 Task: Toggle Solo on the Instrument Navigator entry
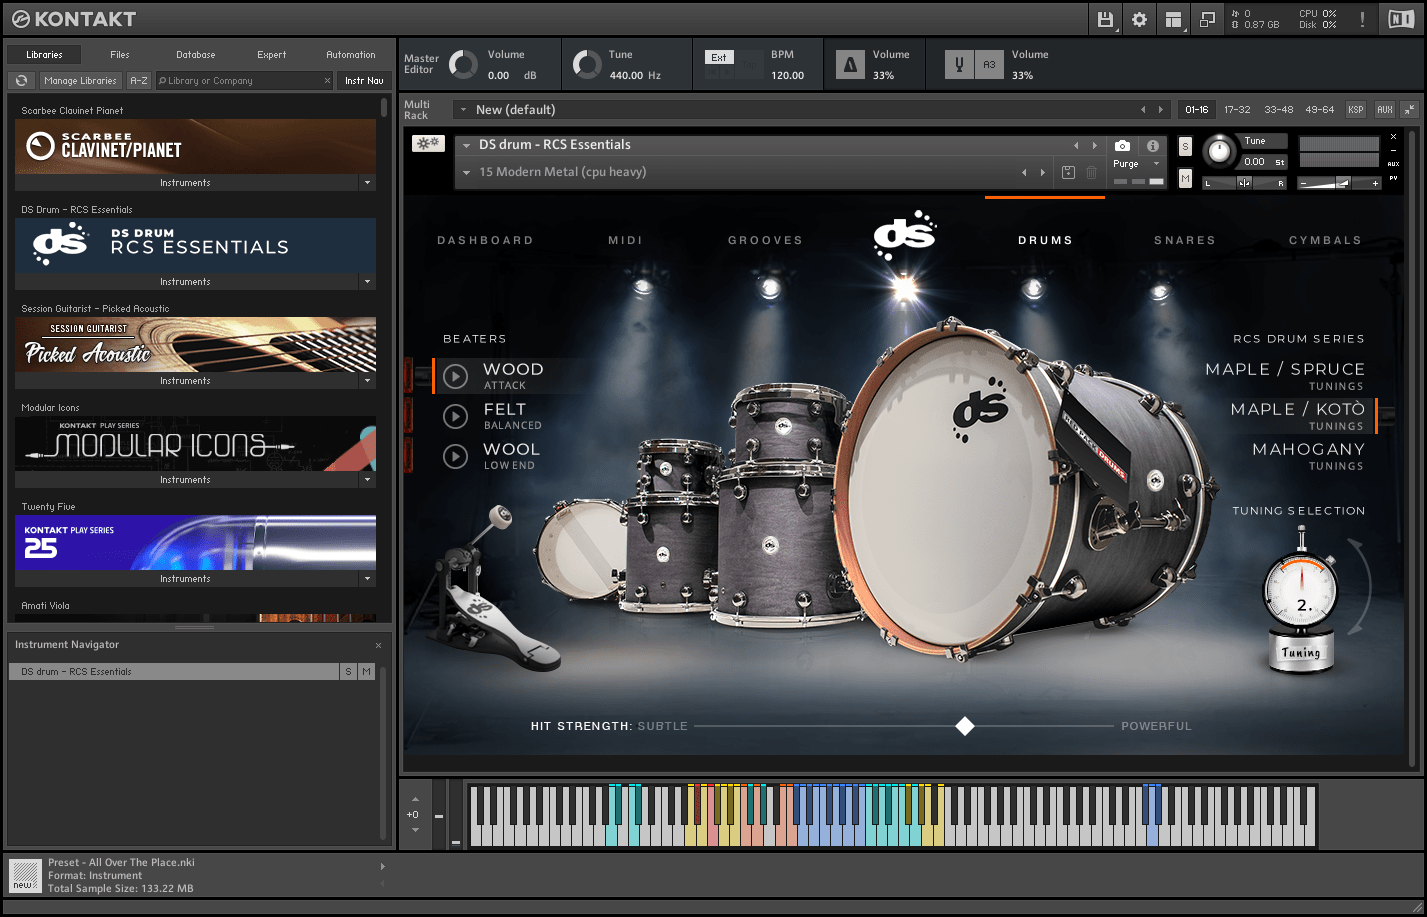(x=347, y=671)
